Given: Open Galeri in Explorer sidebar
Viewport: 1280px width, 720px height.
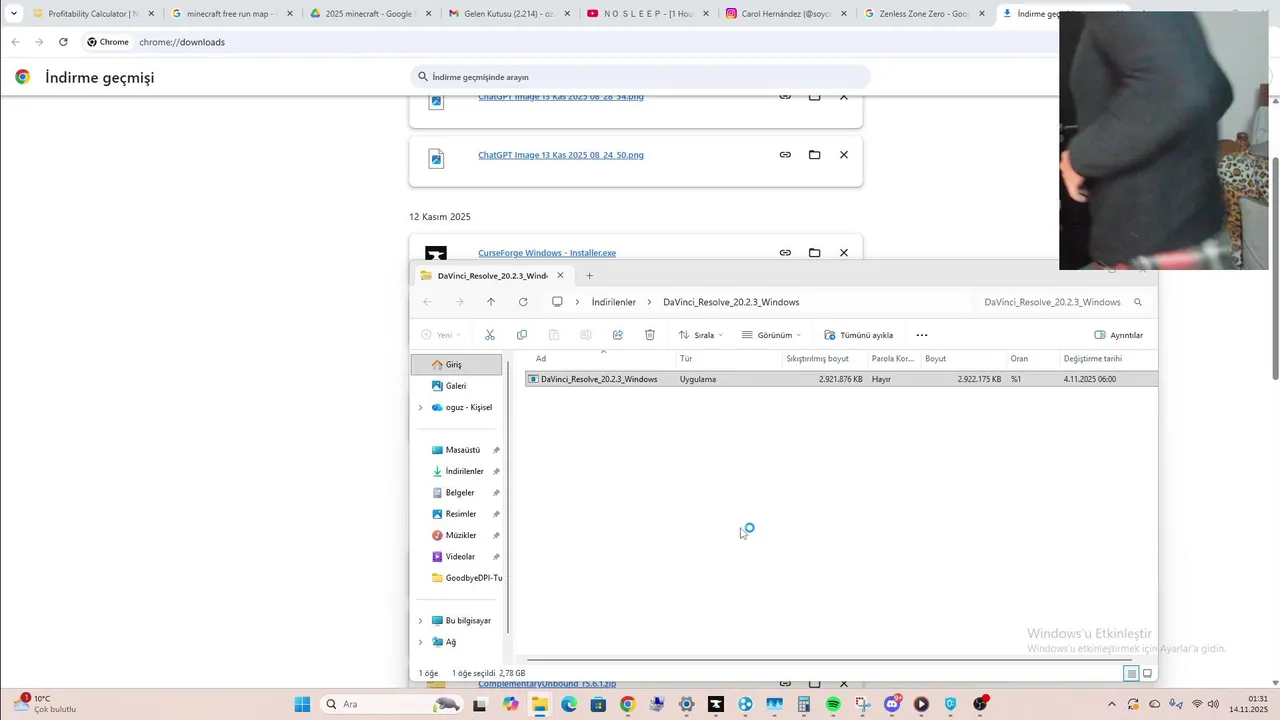Looking at the screenshot, I should tap(456, 386).
